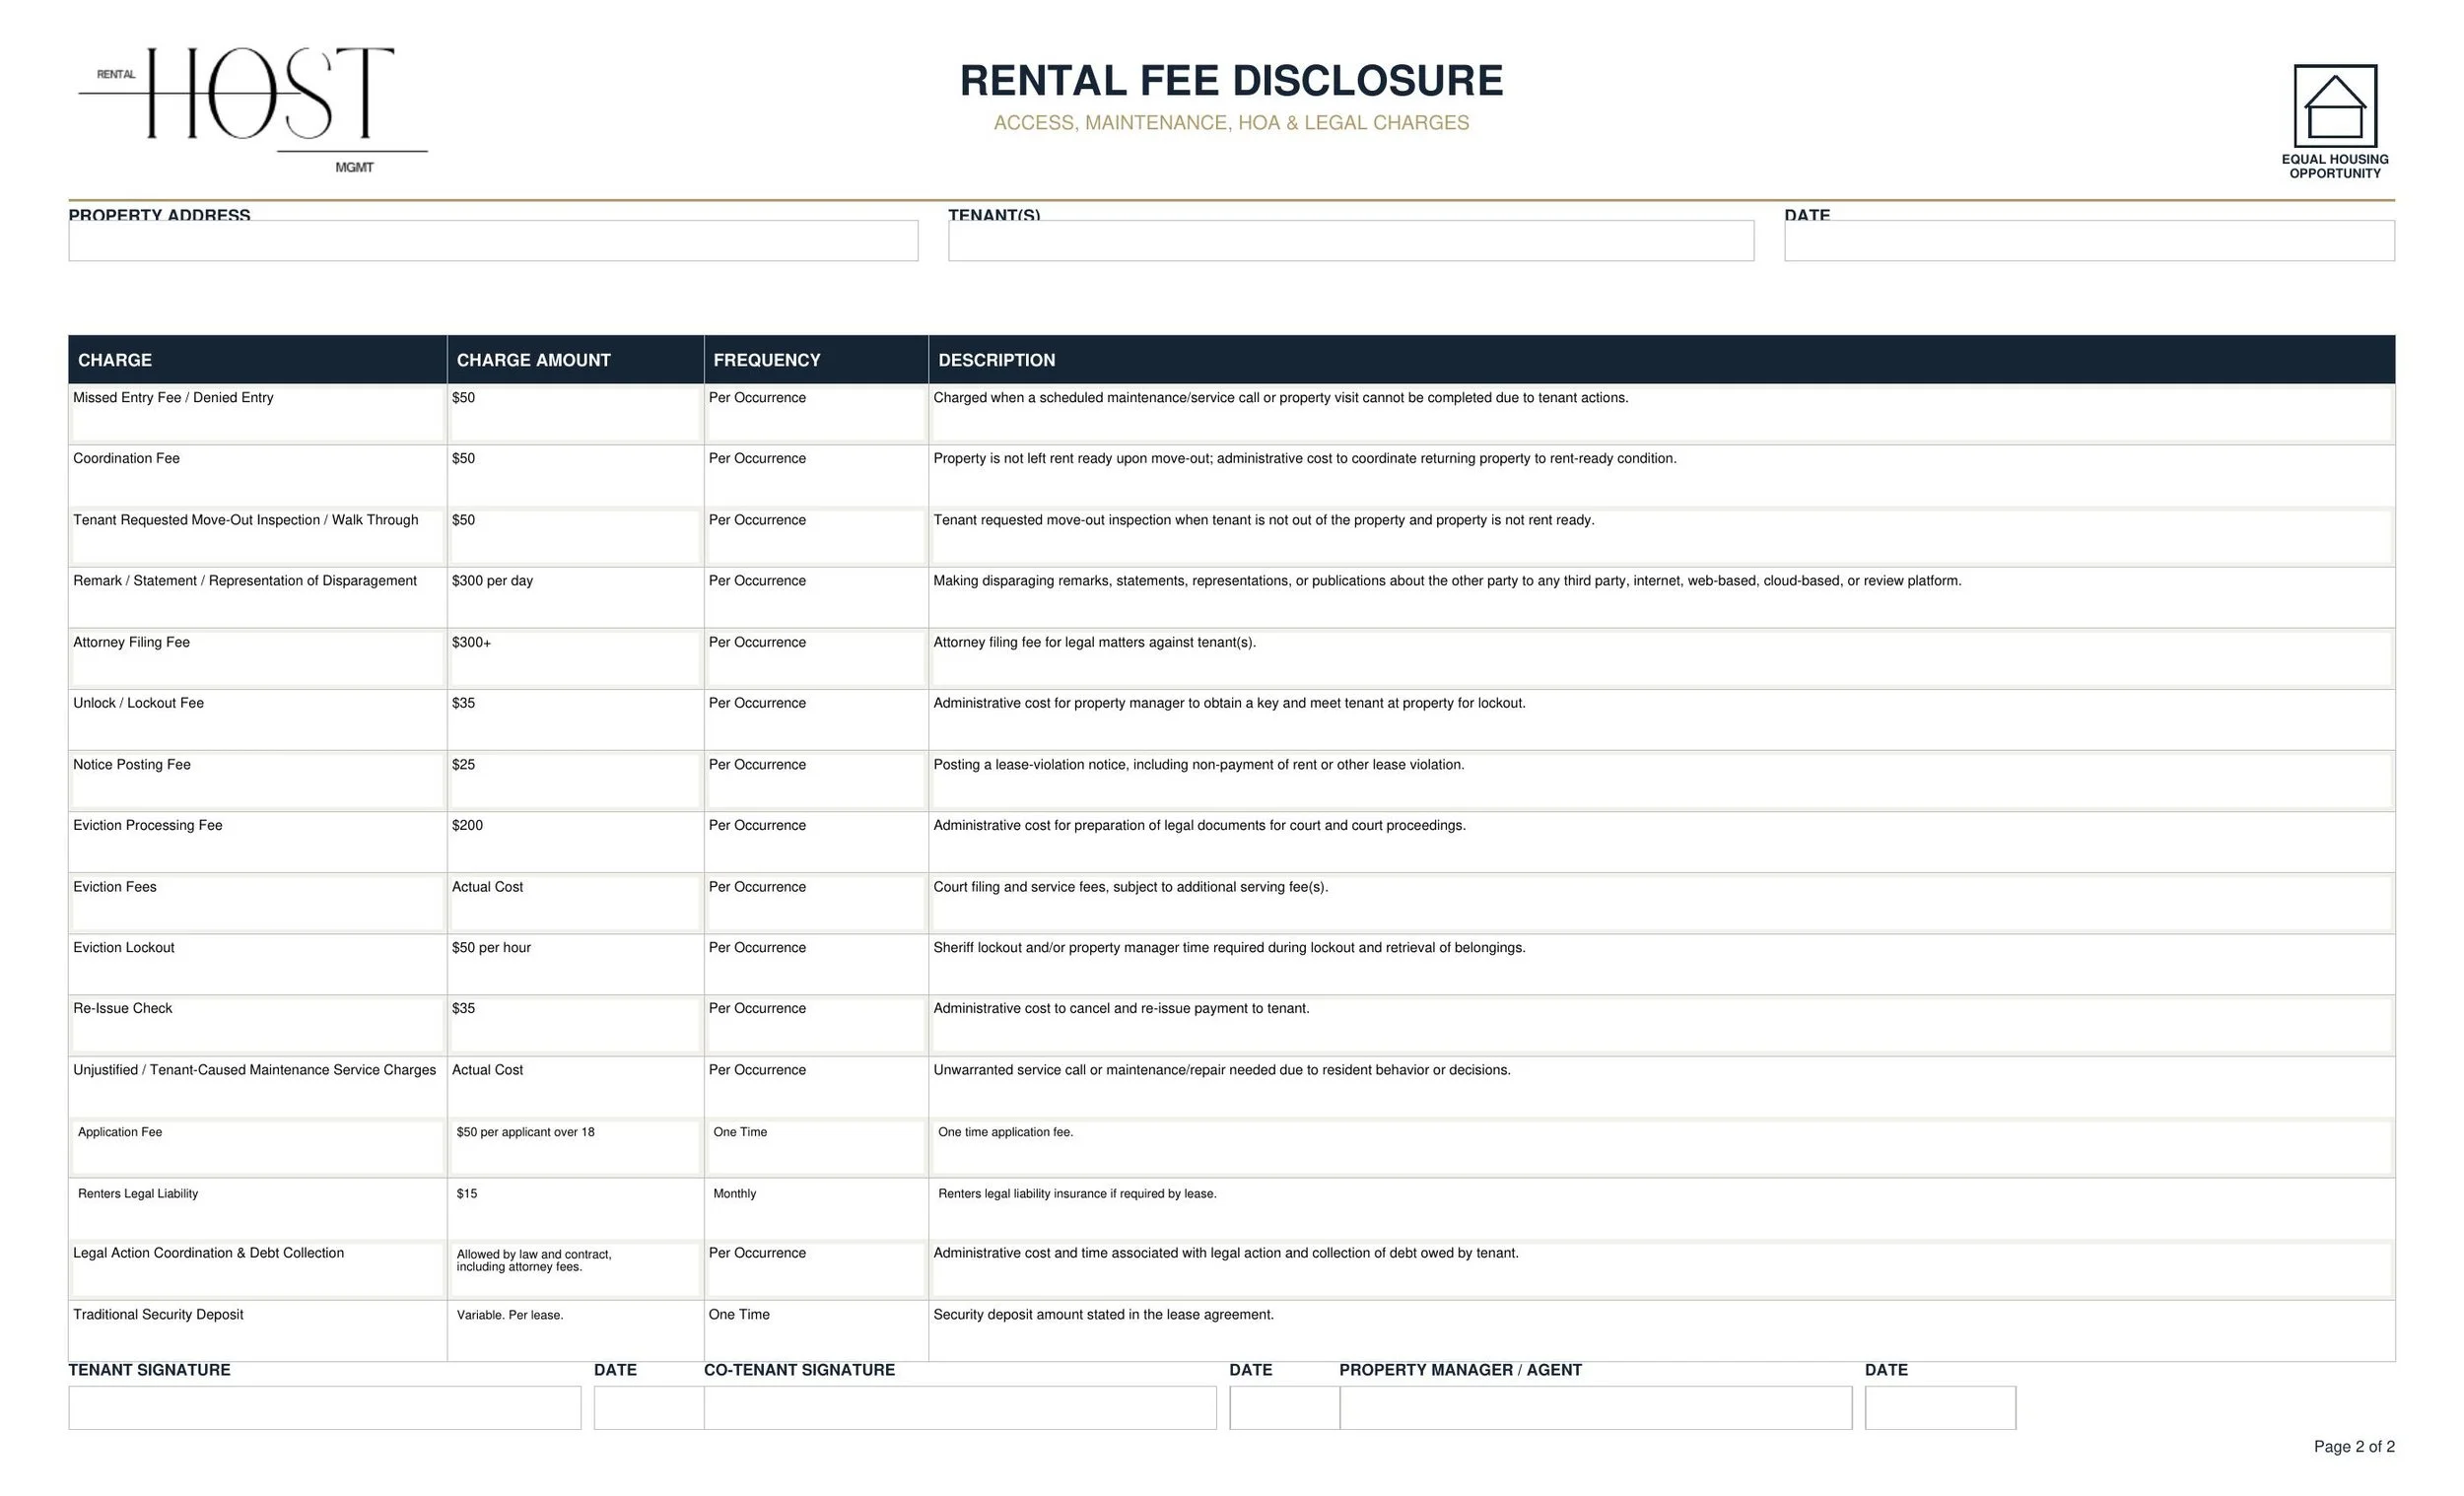
Task: Click the '$300+' amount cell
Action: click(576, 659)
